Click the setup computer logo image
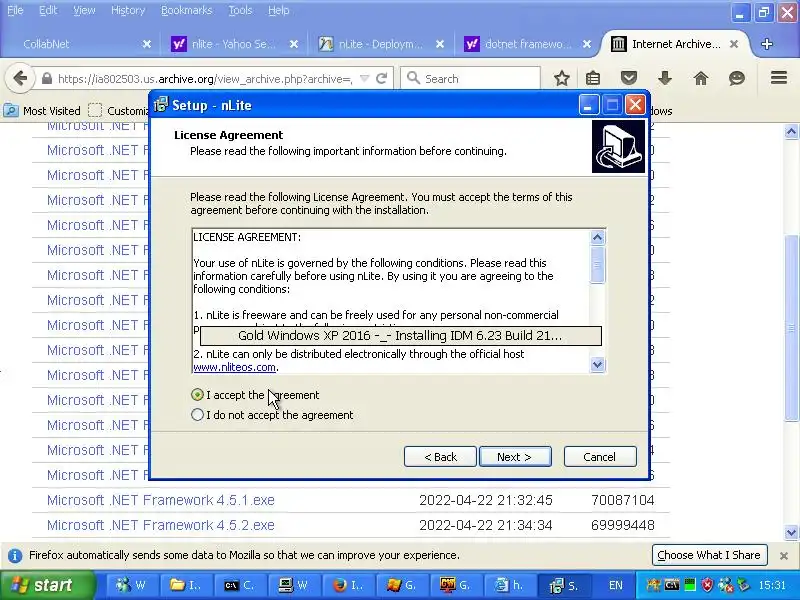The width and height of the screenshot is (800, 600). pos(618,146)
